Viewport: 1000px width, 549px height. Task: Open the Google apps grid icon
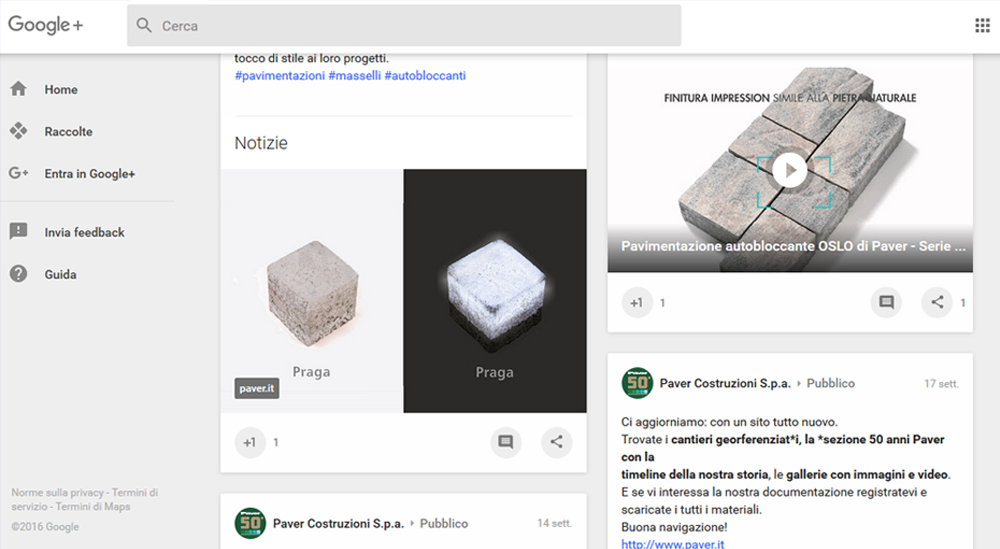click(982, 26)
